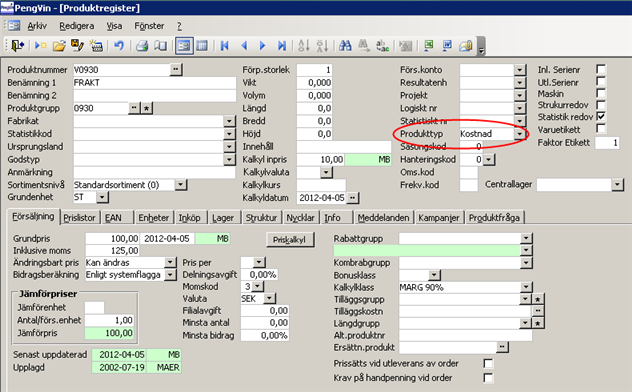
Task: Open the Förs.konto dropdown
Action: click(x=520, y=70)
